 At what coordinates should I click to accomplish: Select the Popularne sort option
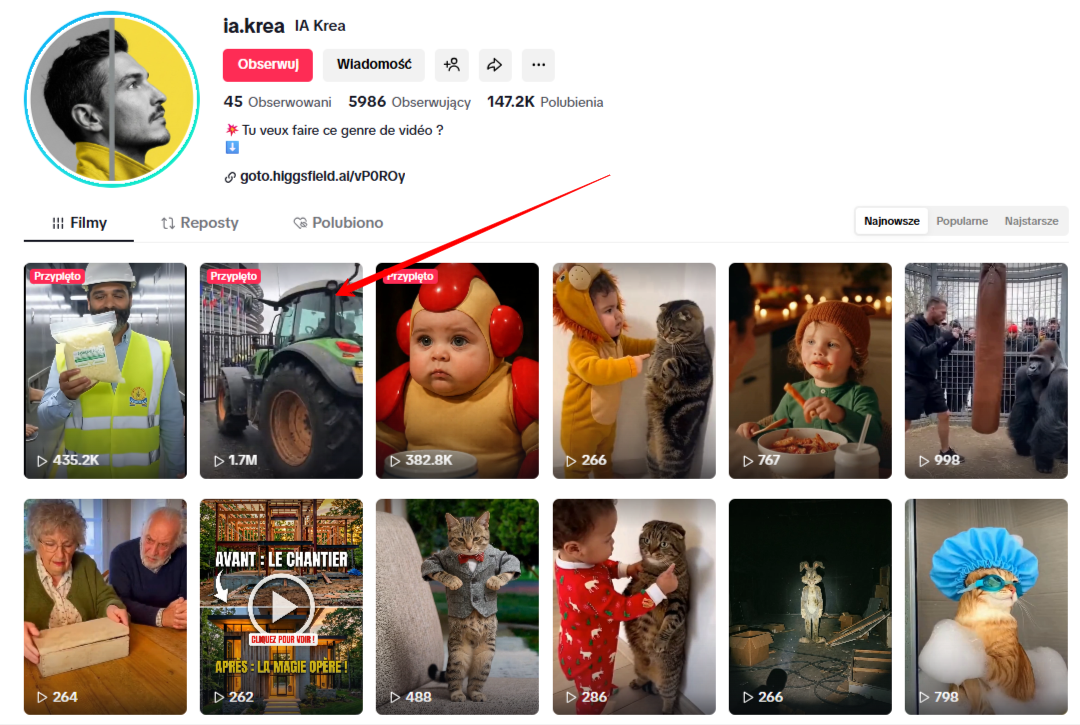pyautogui.click(x=962, y=221)
